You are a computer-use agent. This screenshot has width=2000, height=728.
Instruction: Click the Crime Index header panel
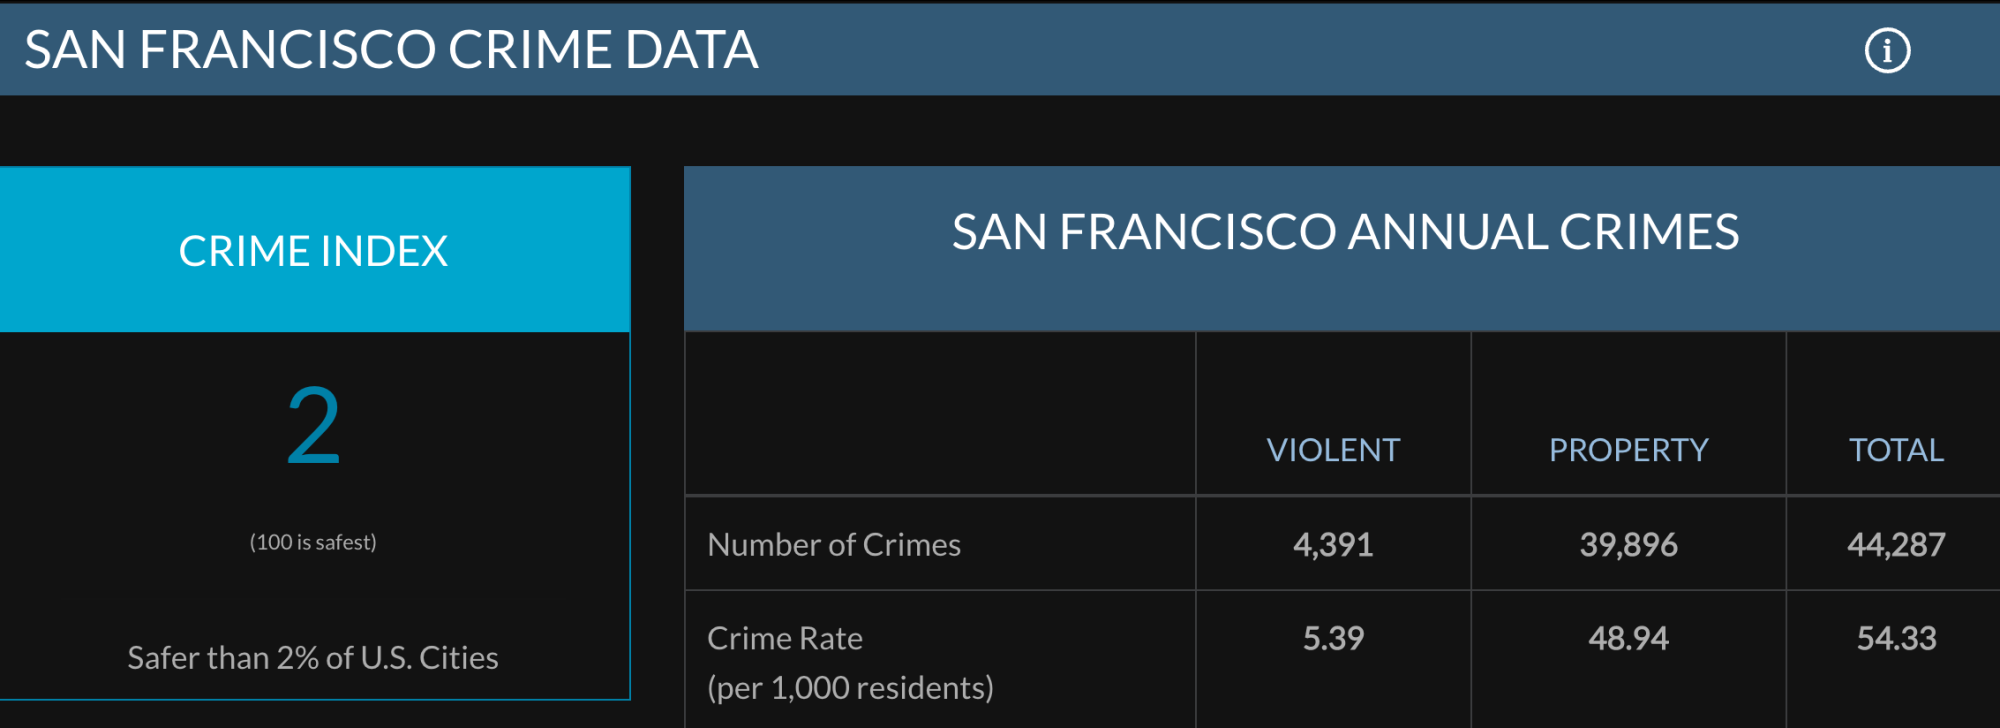(x=314, y=249)
